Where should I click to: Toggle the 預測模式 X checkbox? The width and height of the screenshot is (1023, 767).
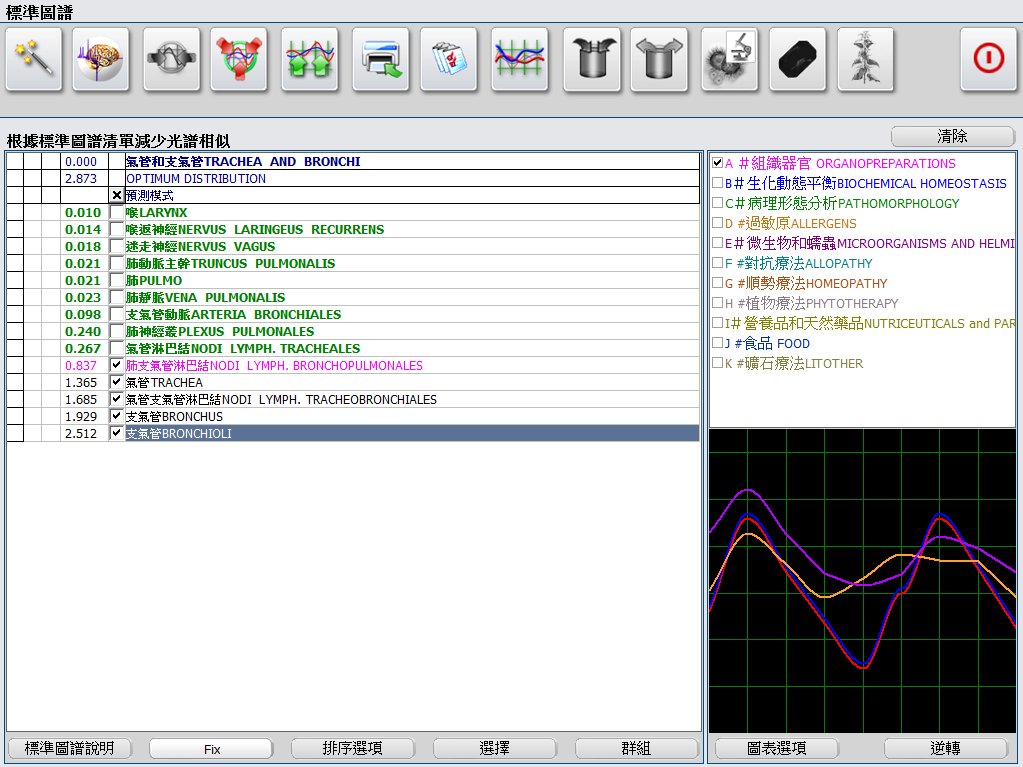(117, 196)
